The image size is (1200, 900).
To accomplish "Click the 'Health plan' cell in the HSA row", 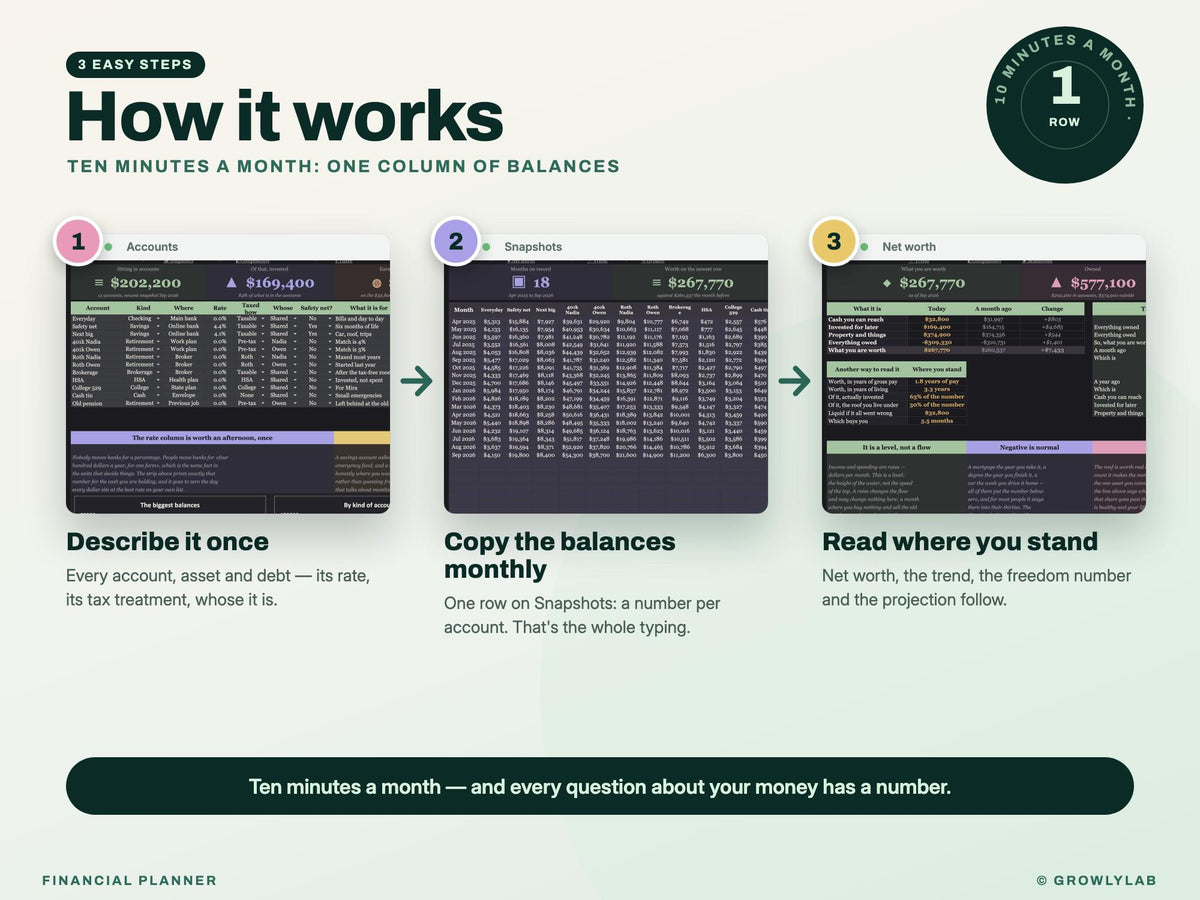I will (x=183, y=380).
